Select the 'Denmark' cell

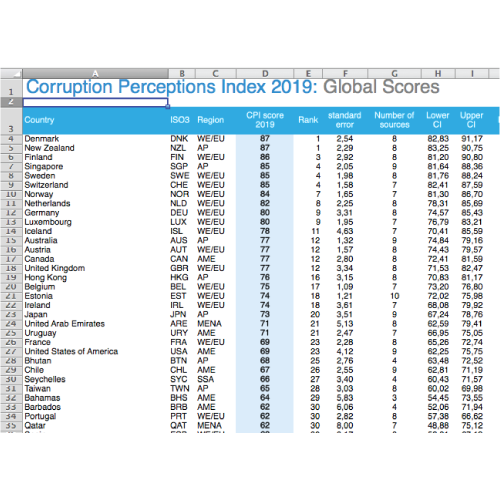point(95,139)
